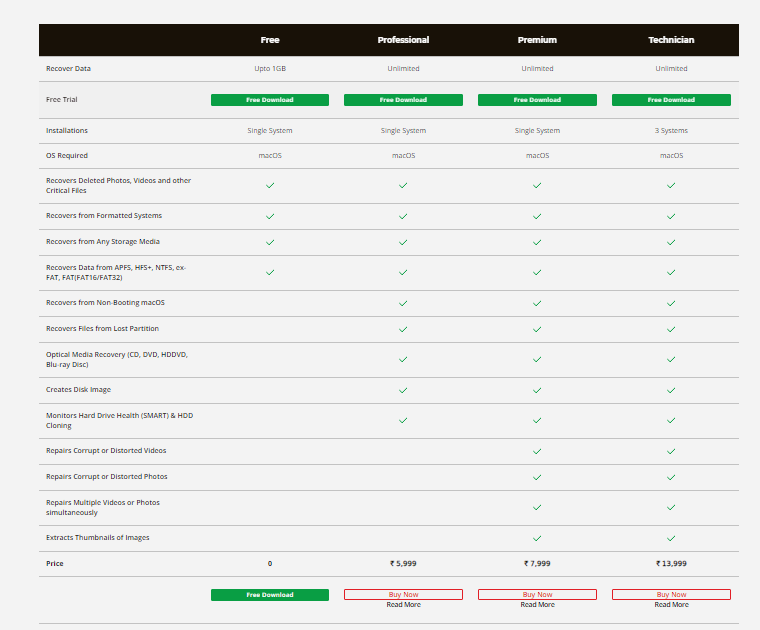Click the Premium checkmark for Repairs Multiple Videos or Photos
This screenshot has width=760, height=630.
[x=537, y=508]
